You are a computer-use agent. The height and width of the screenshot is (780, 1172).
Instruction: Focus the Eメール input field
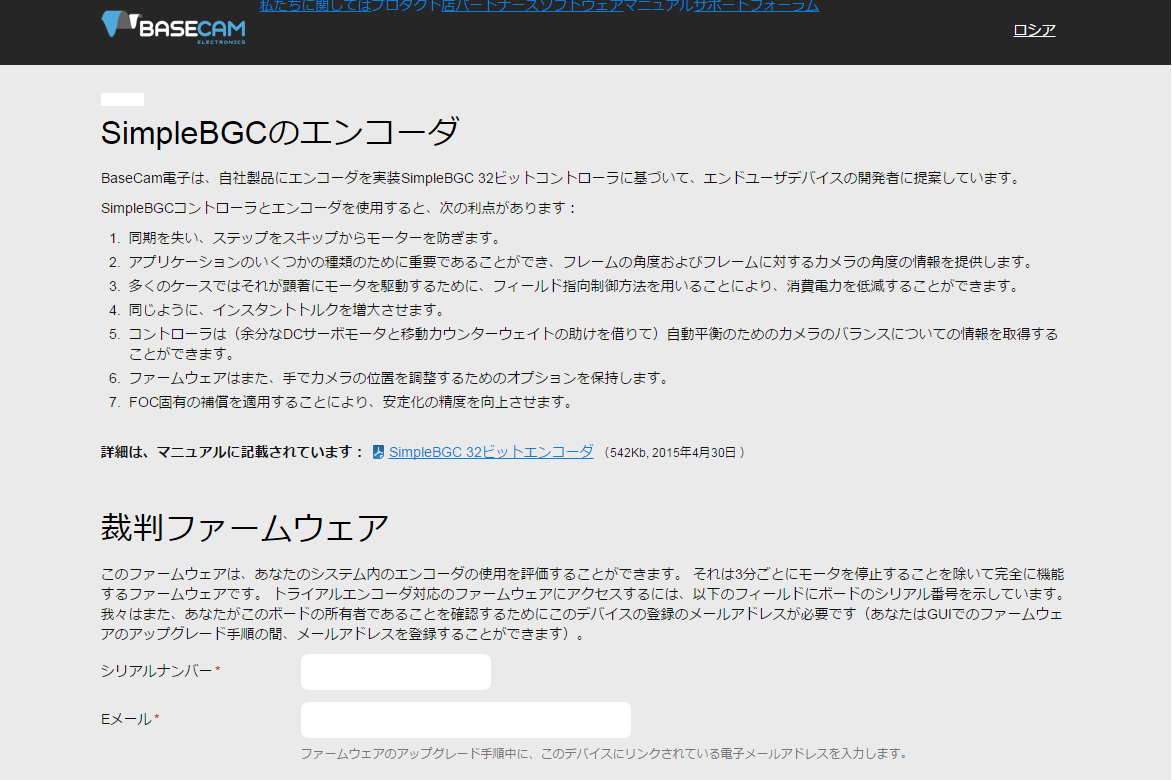point(466,719)
